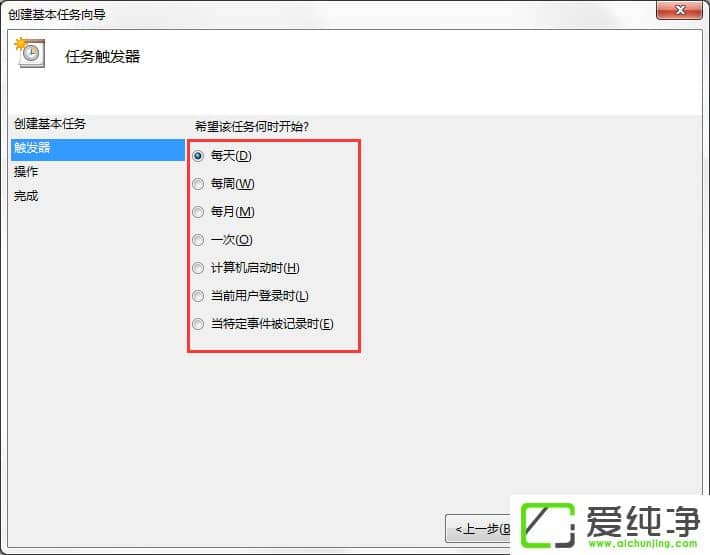Open the 操作 step in sidebar
The width and height of the screenshot is (710, 555).
26,172
